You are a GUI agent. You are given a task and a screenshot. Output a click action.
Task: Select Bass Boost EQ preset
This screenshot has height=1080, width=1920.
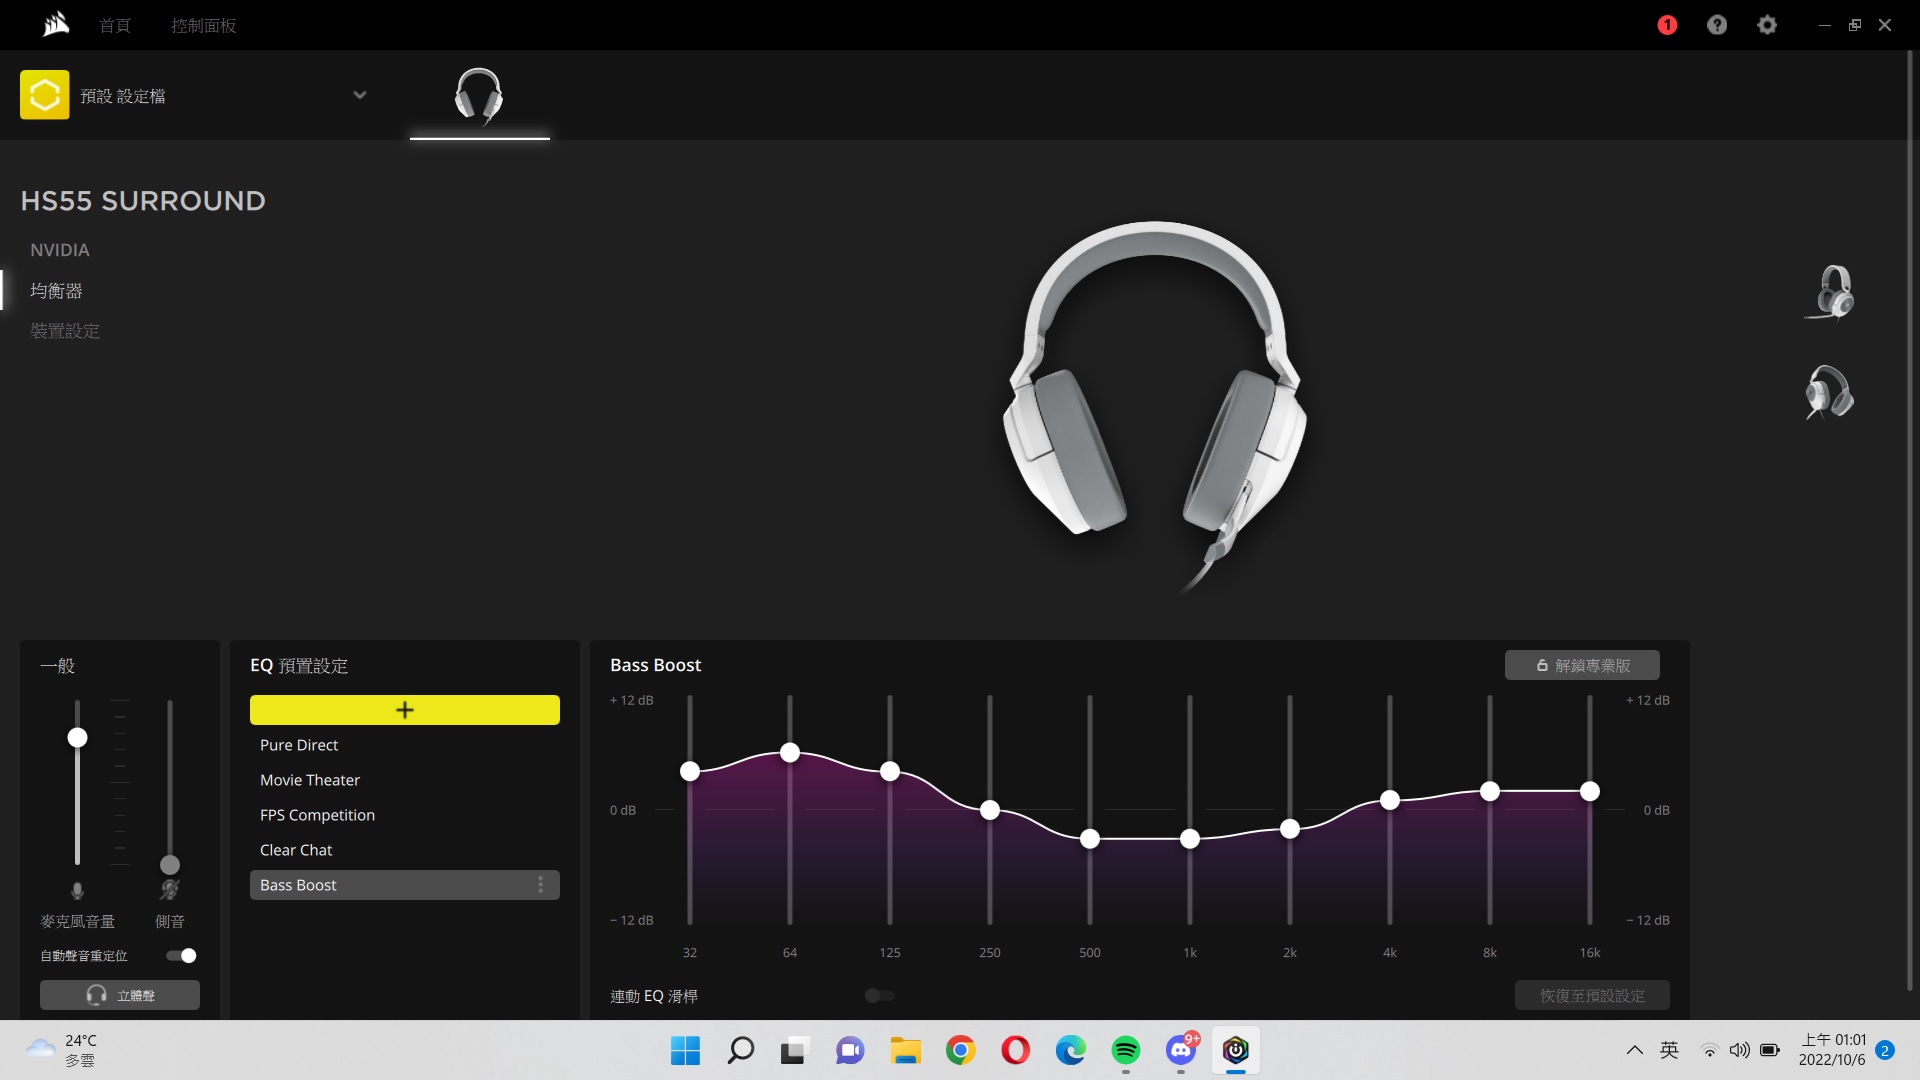click(x=405, y=885)
